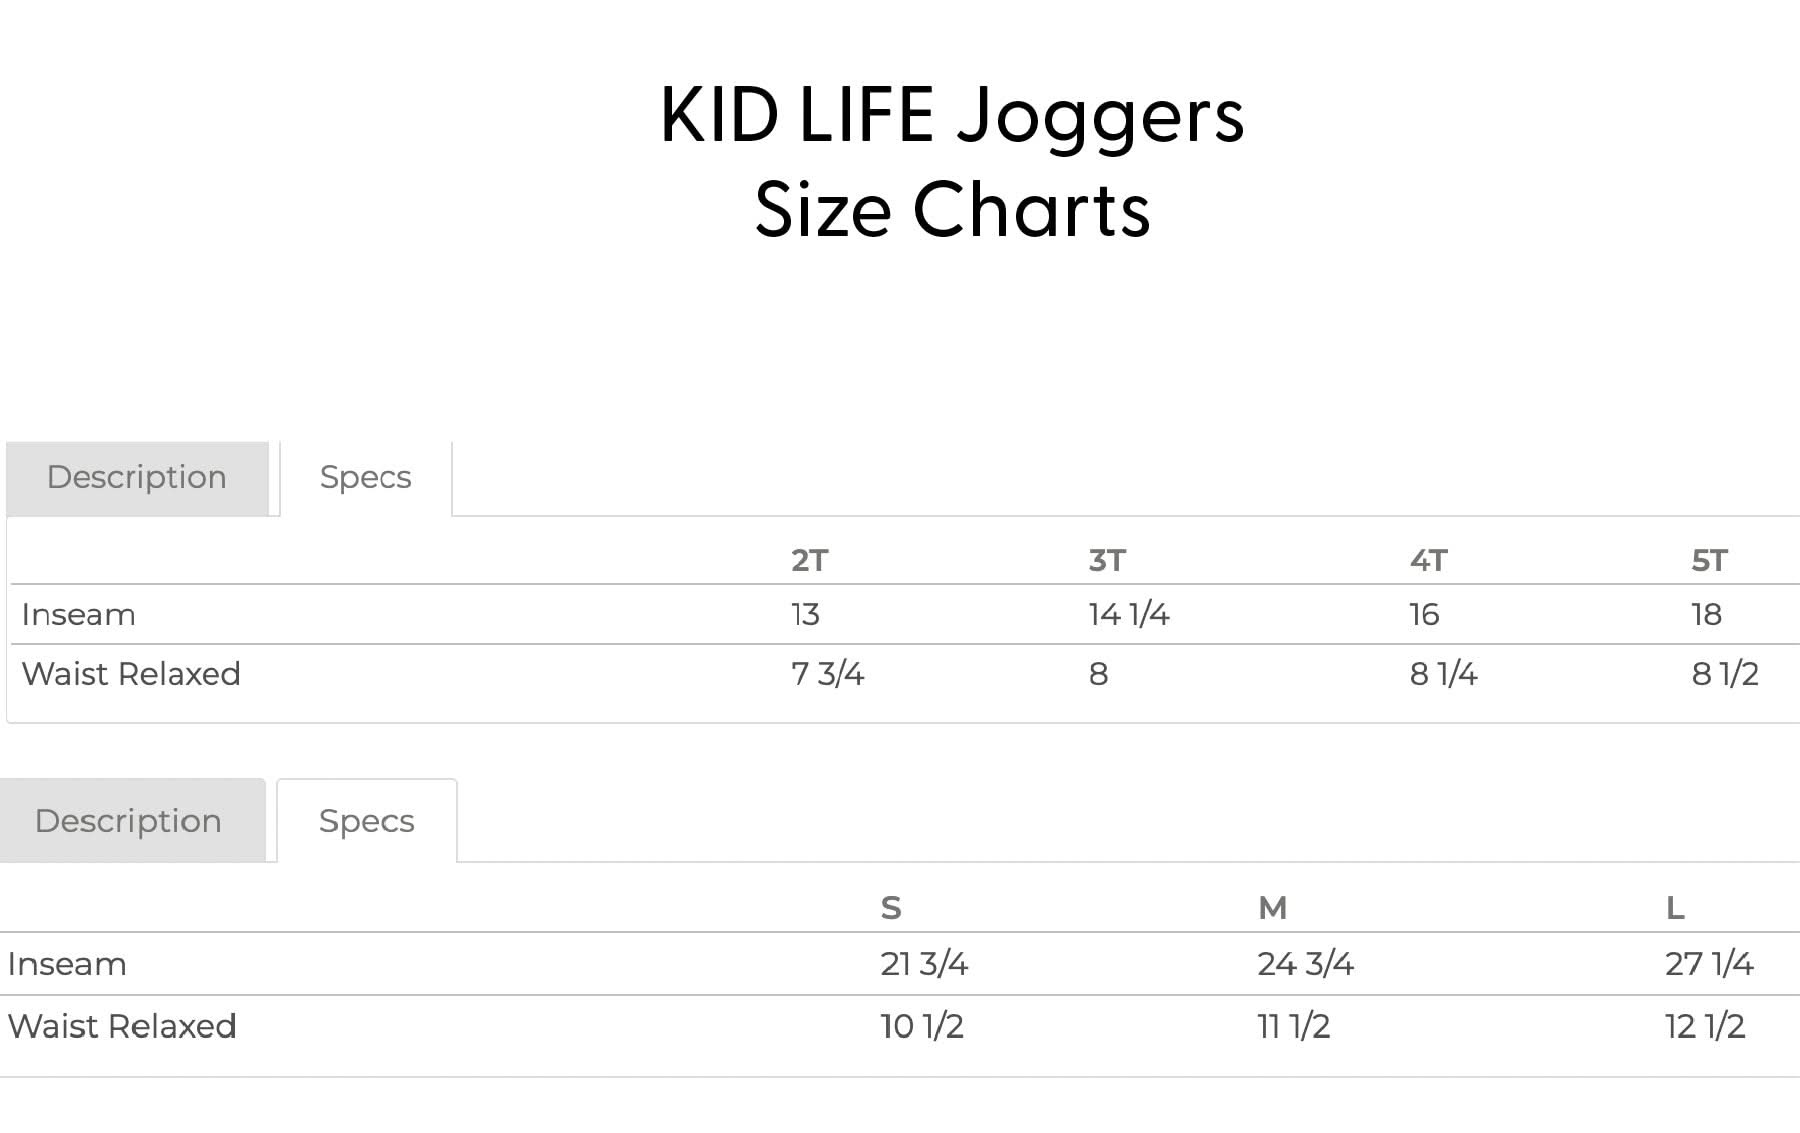Click the Waist Relaxed row label in toddler chart
1800x1133 pixels.
(x=130, y=674)
